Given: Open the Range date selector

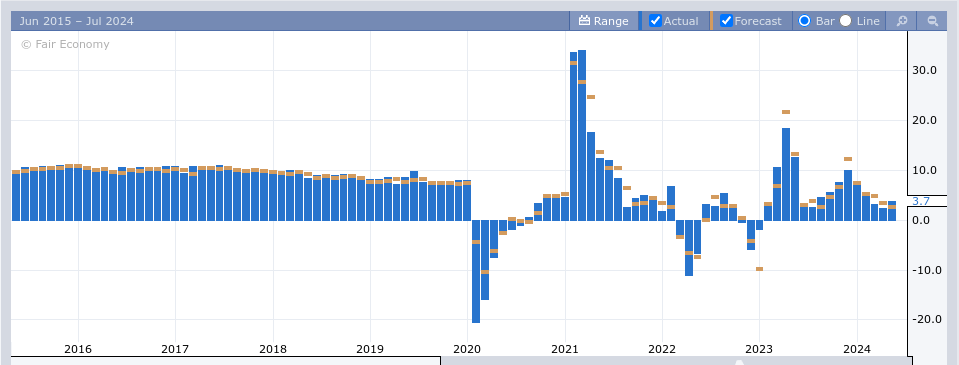Looking at the screenshot, I should [604, 21].
